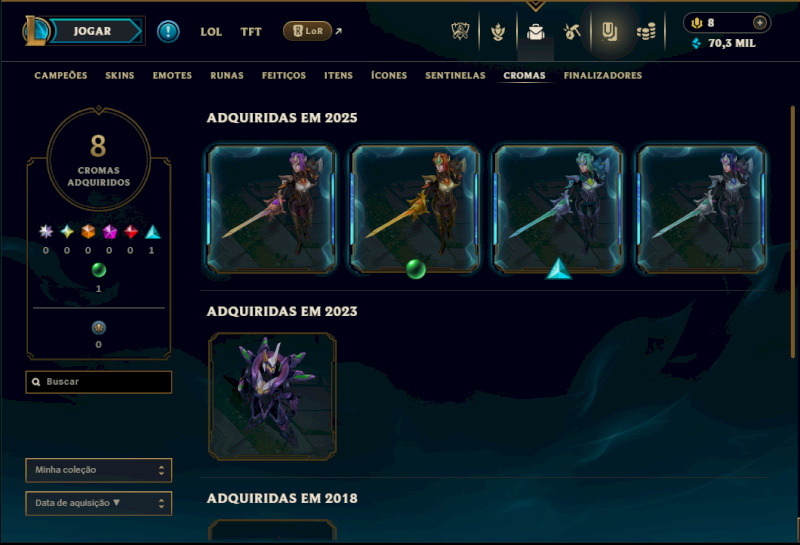Add Riot Points with the plus icon
This screenshot has width=800, height=545.
point(760,22)
